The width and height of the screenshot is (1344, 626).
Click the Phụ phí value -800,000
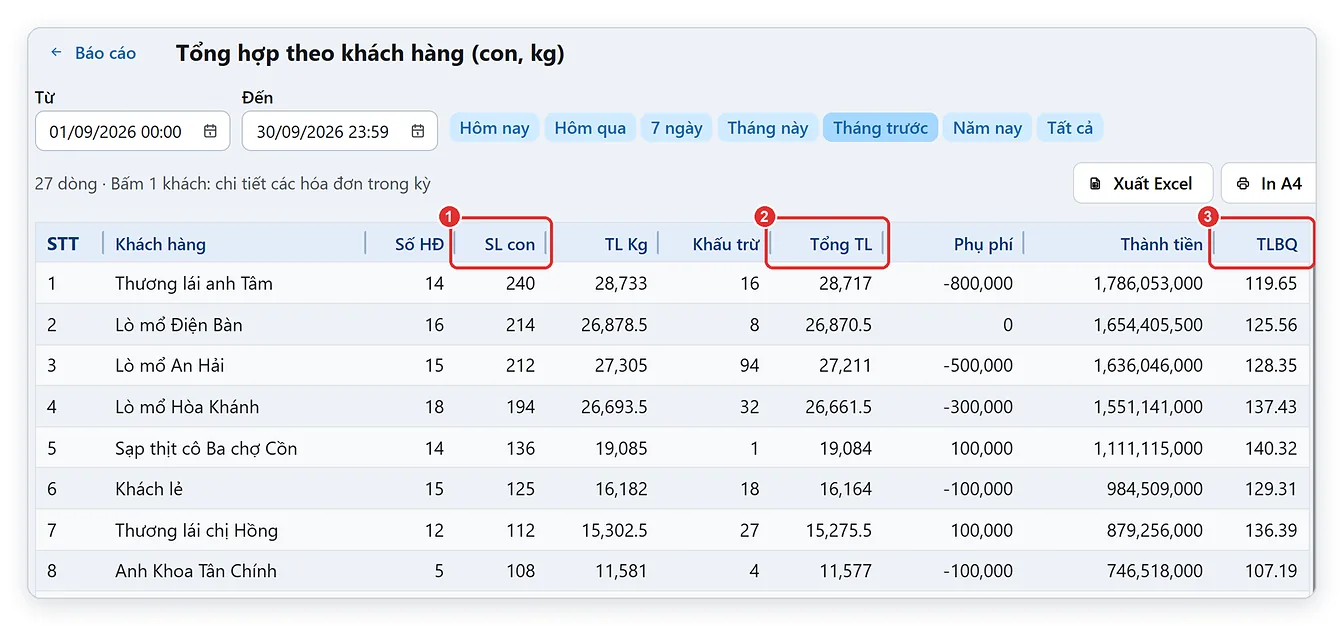(978, 284)
